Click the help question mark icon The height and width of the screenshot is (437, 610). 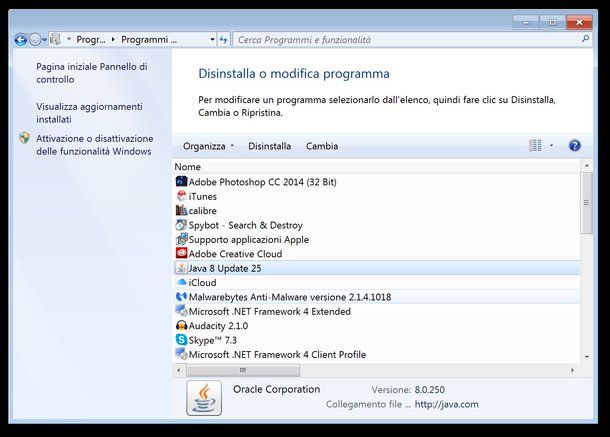[x=575, y=146]
